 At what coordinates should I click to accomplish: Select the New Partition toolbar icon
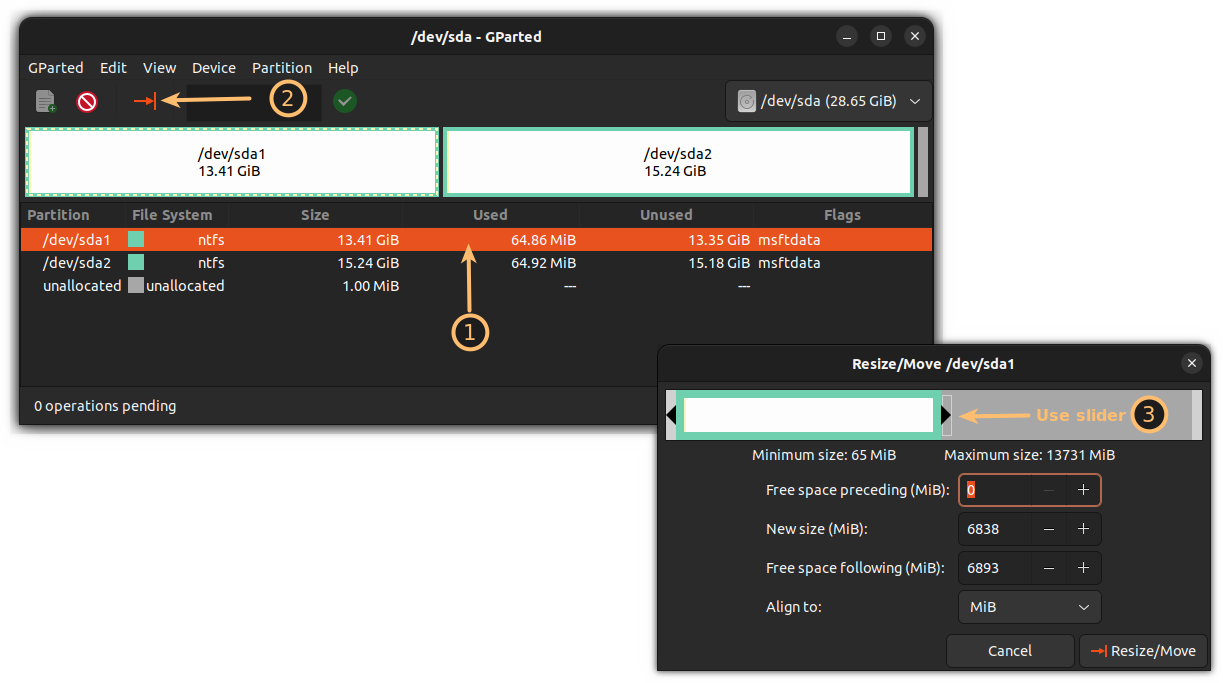pyautogui.click(x=45, y=100)
